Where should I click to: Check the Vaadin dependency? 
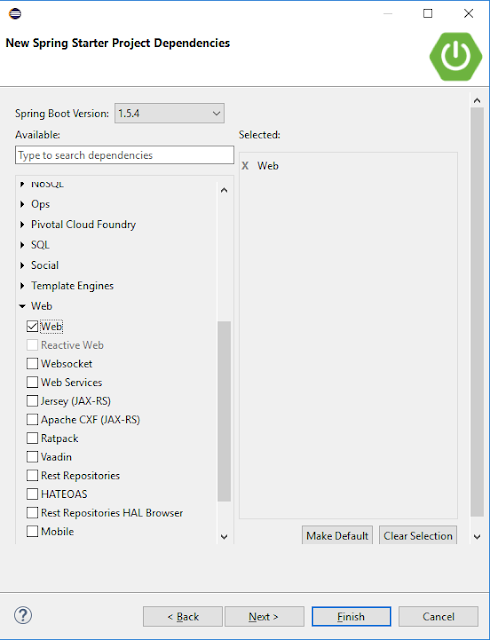pos(32,457)
